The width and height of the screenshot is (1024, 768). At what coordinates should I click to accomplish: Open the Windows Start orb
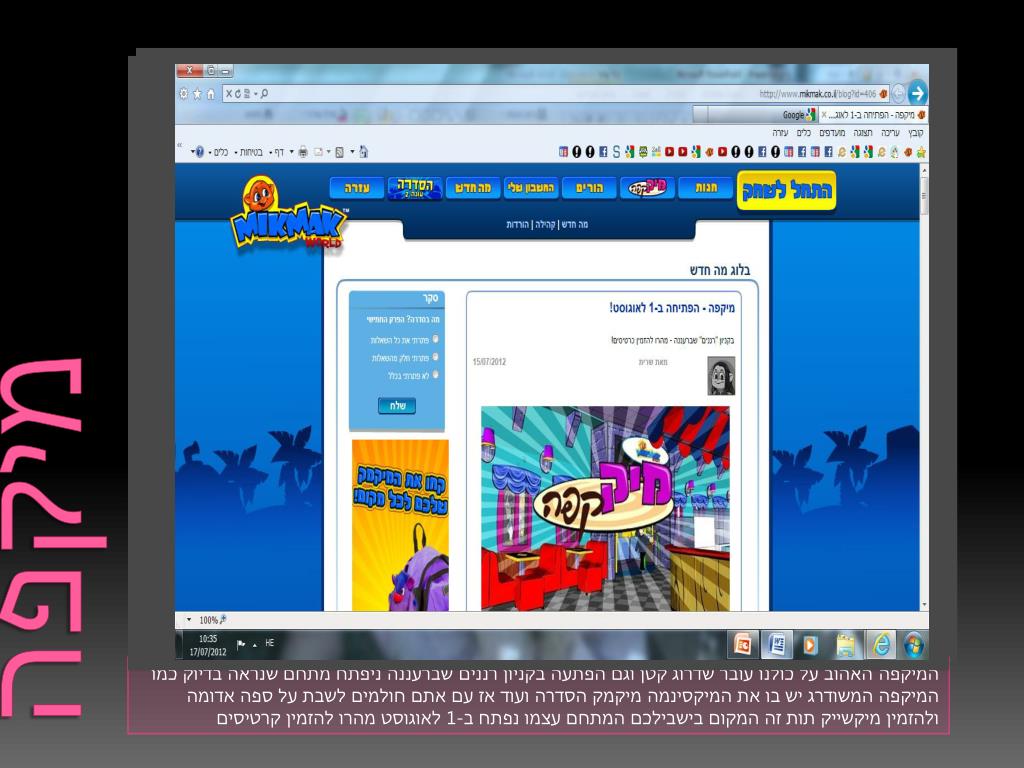(914, 645)
